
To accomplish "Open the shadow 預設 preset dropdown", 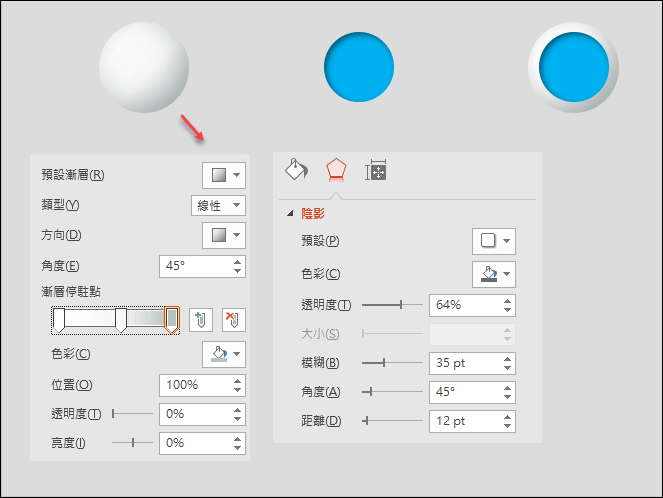I will click(494, 241).
